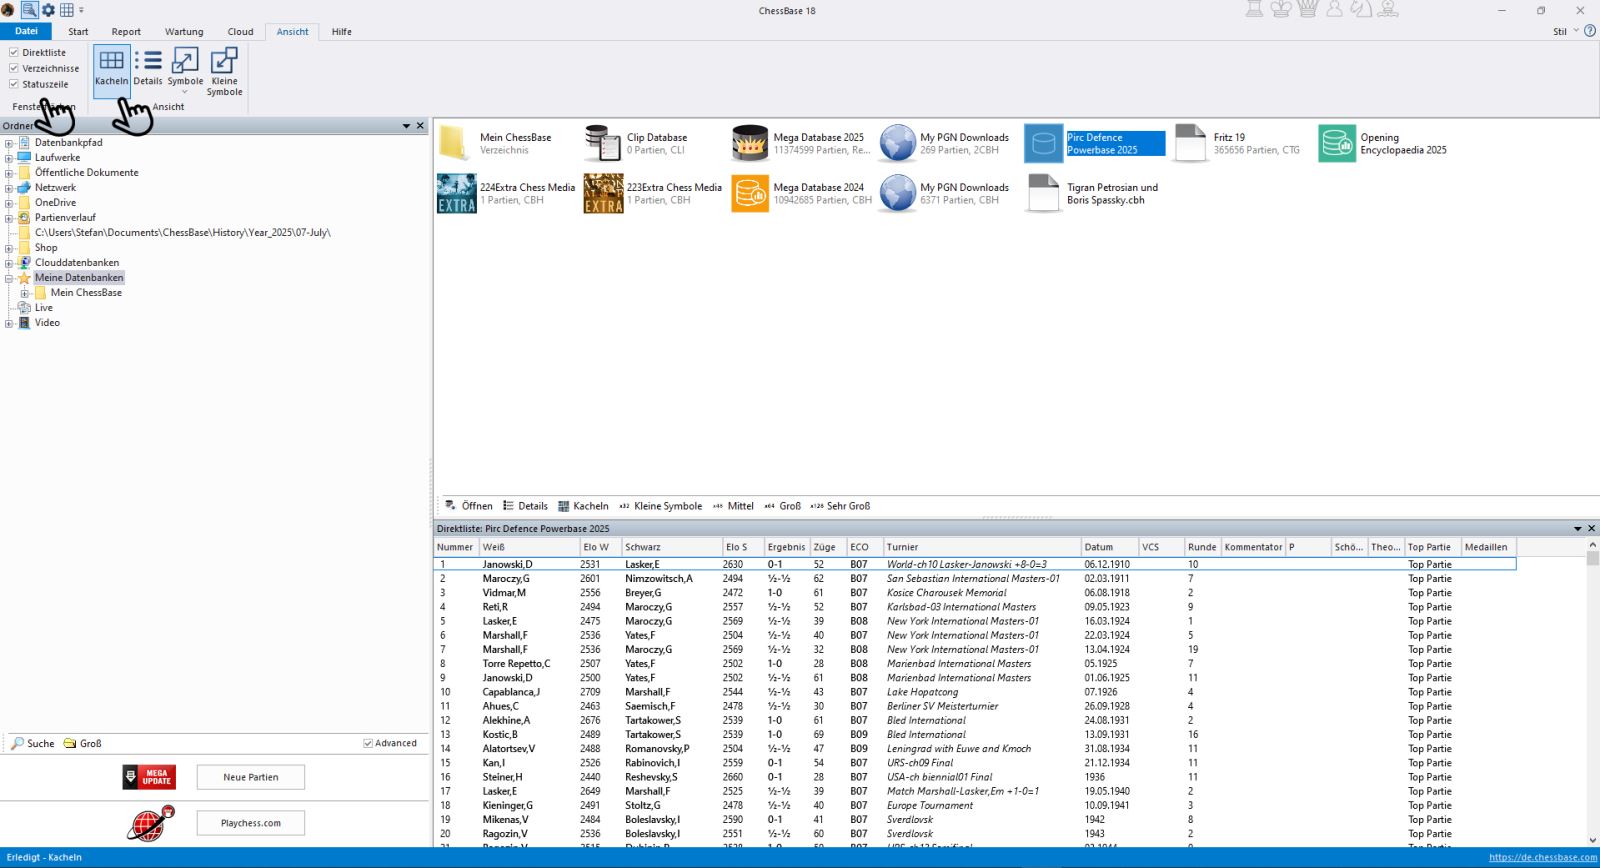
Task: Switch to the Wartung ribbon tab
Action: coord(184,32)
